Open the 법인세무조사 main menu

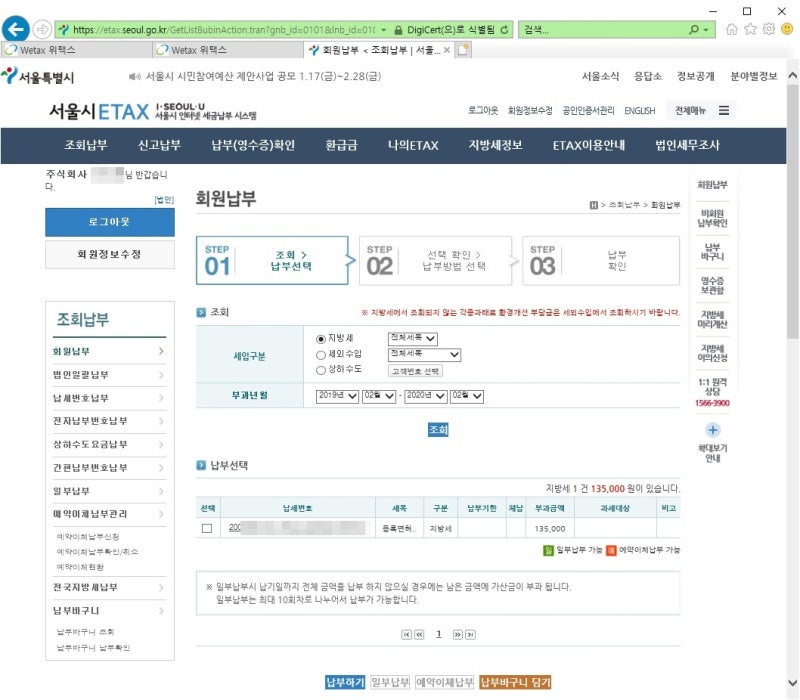[x=687, y=145]
